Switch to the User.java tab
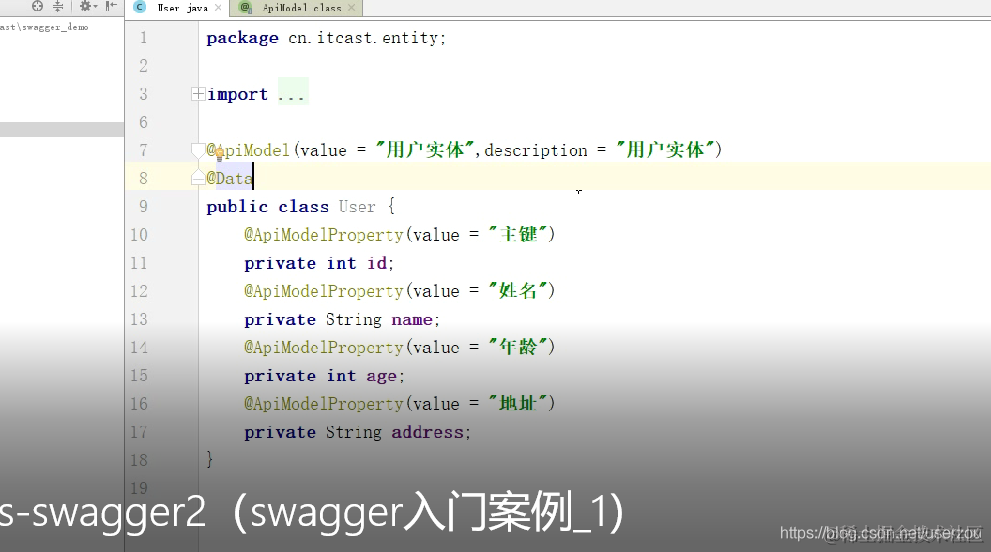Viewport: 991px width, 552px height. coord(183,8)
